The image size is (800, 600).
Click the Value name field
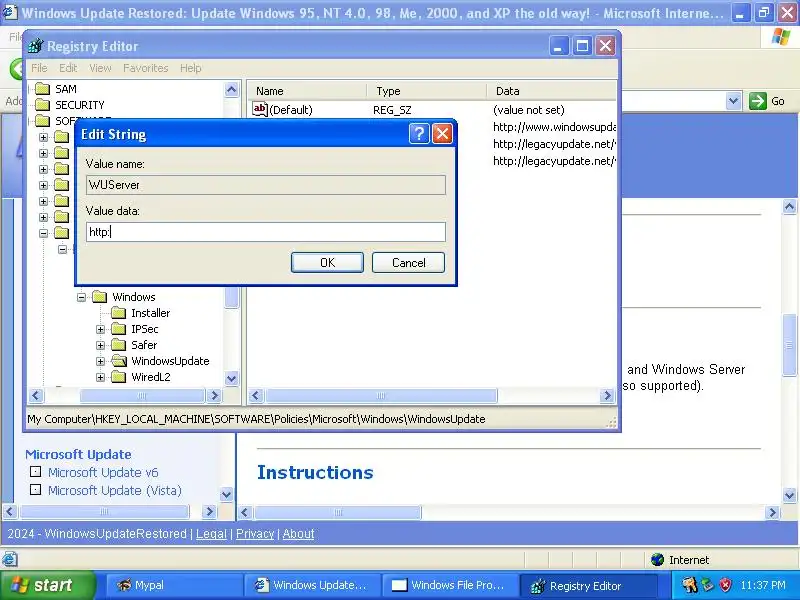click(266, 185)
